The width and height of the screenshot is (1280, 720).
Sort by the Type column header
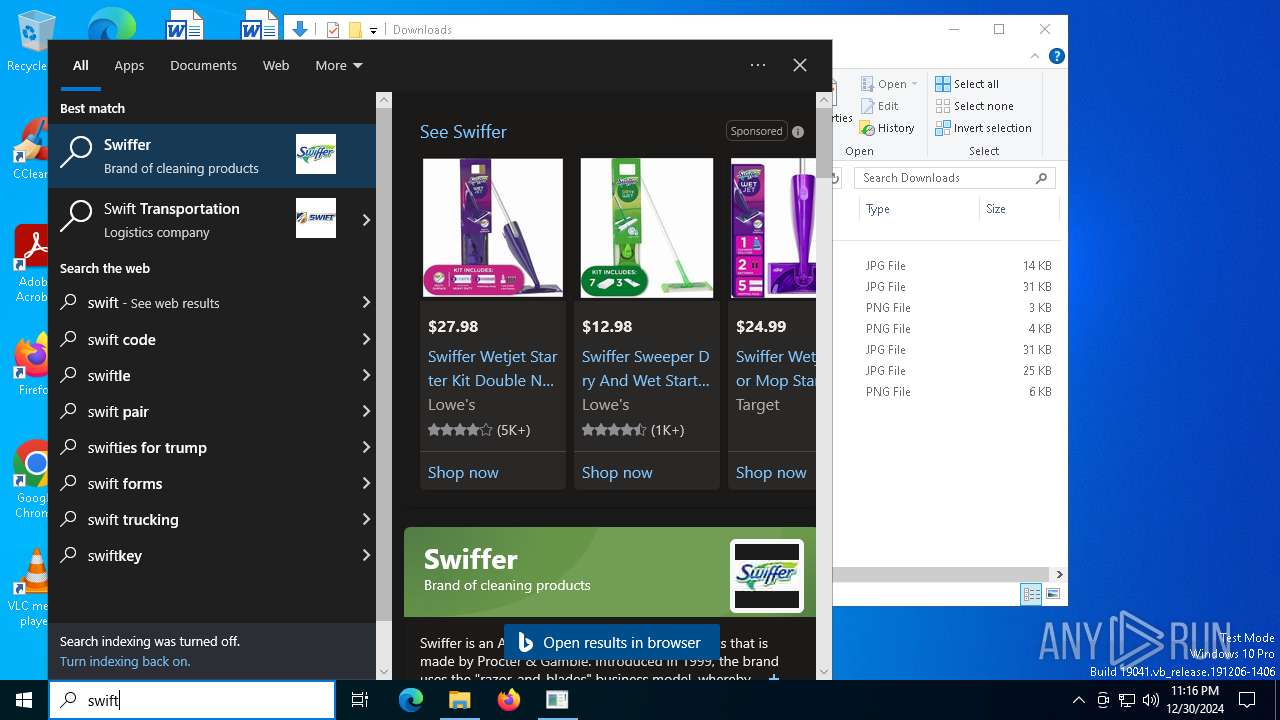(920, 209)
